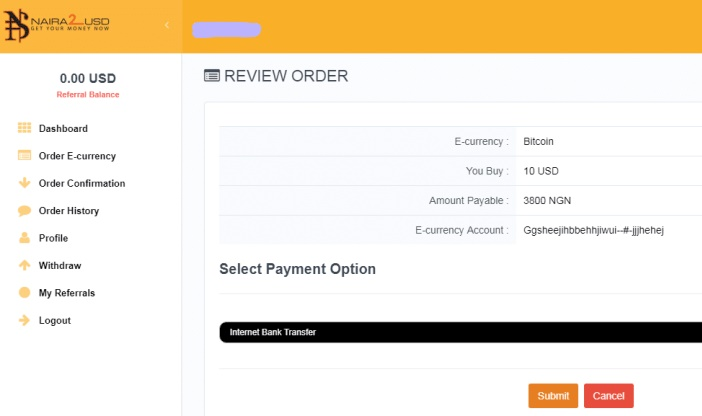Submit the order with the orange button
The height and width of the screenshot is (416, 702).
tap(553, 396)
